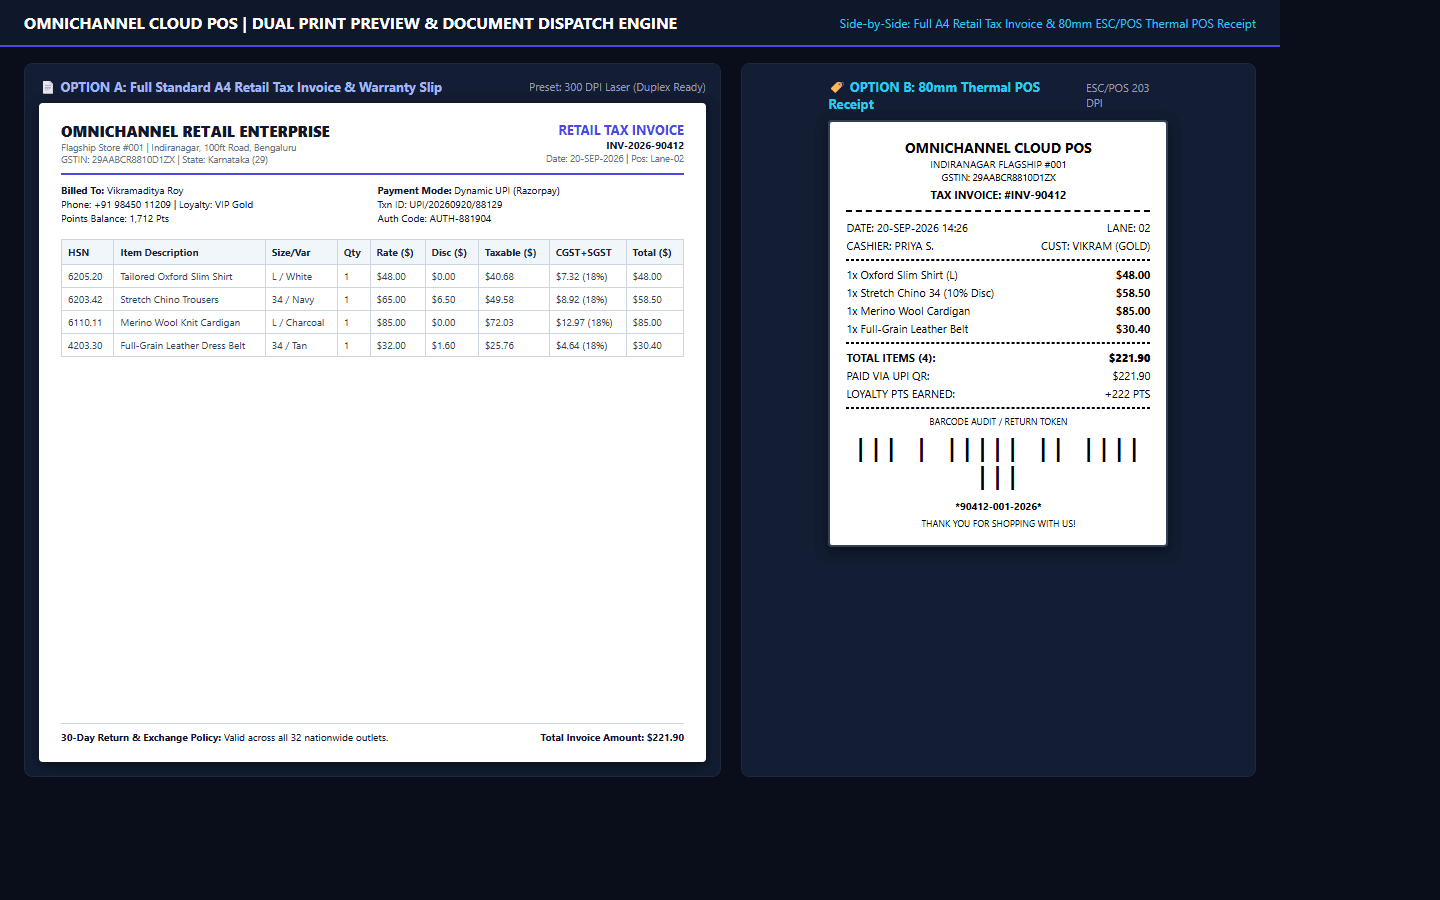The image size is (1440, 900).
Task: Click invoice number 'INV-2026-90412'
Action: point(645,146)
